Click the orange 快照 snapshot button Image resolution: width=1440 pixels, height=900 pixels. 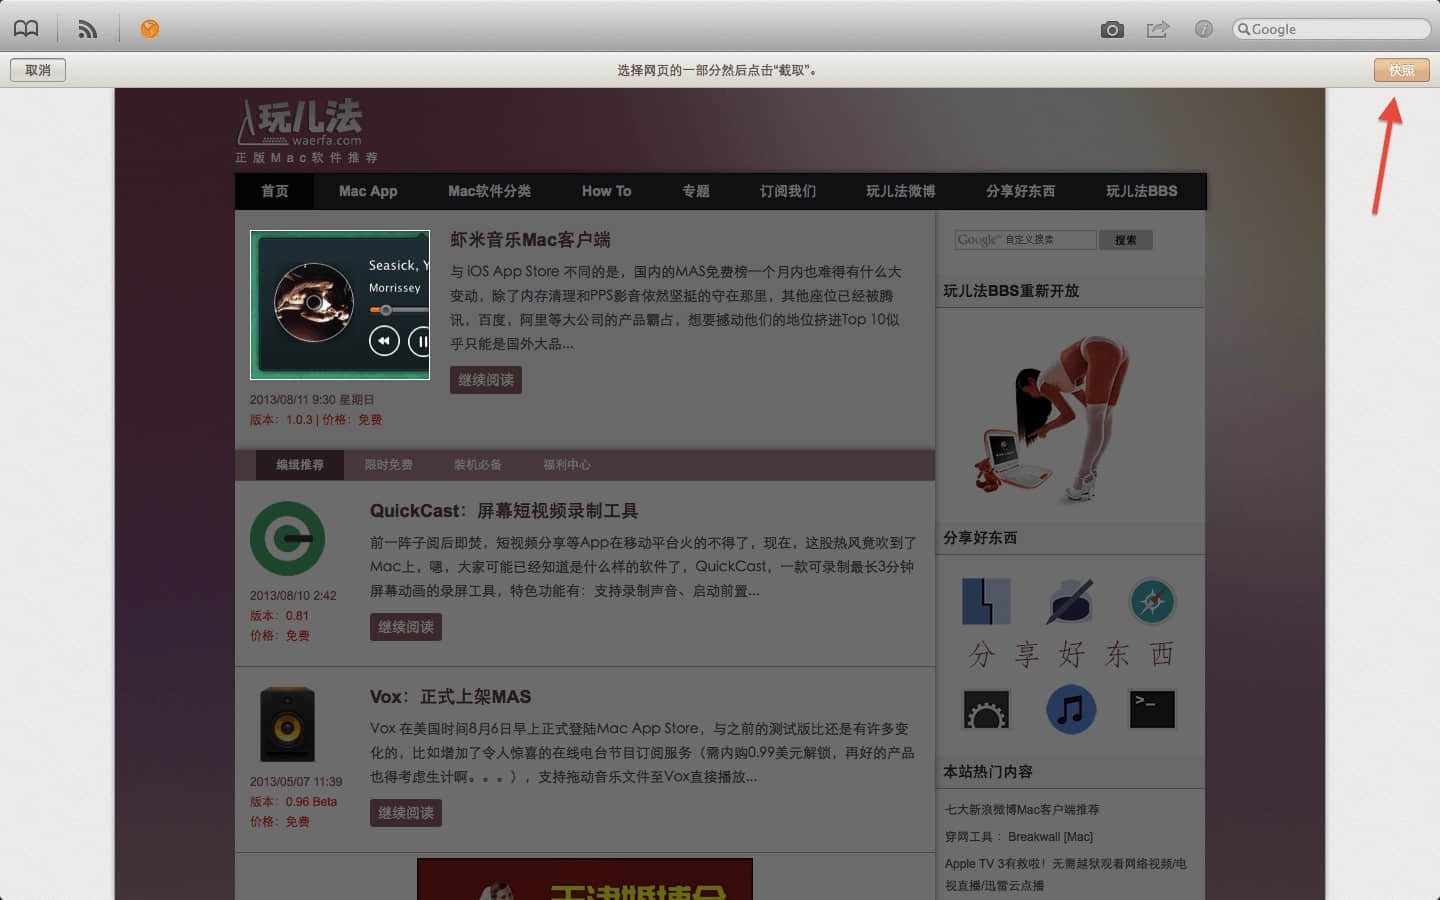[x=1401, y=70]
